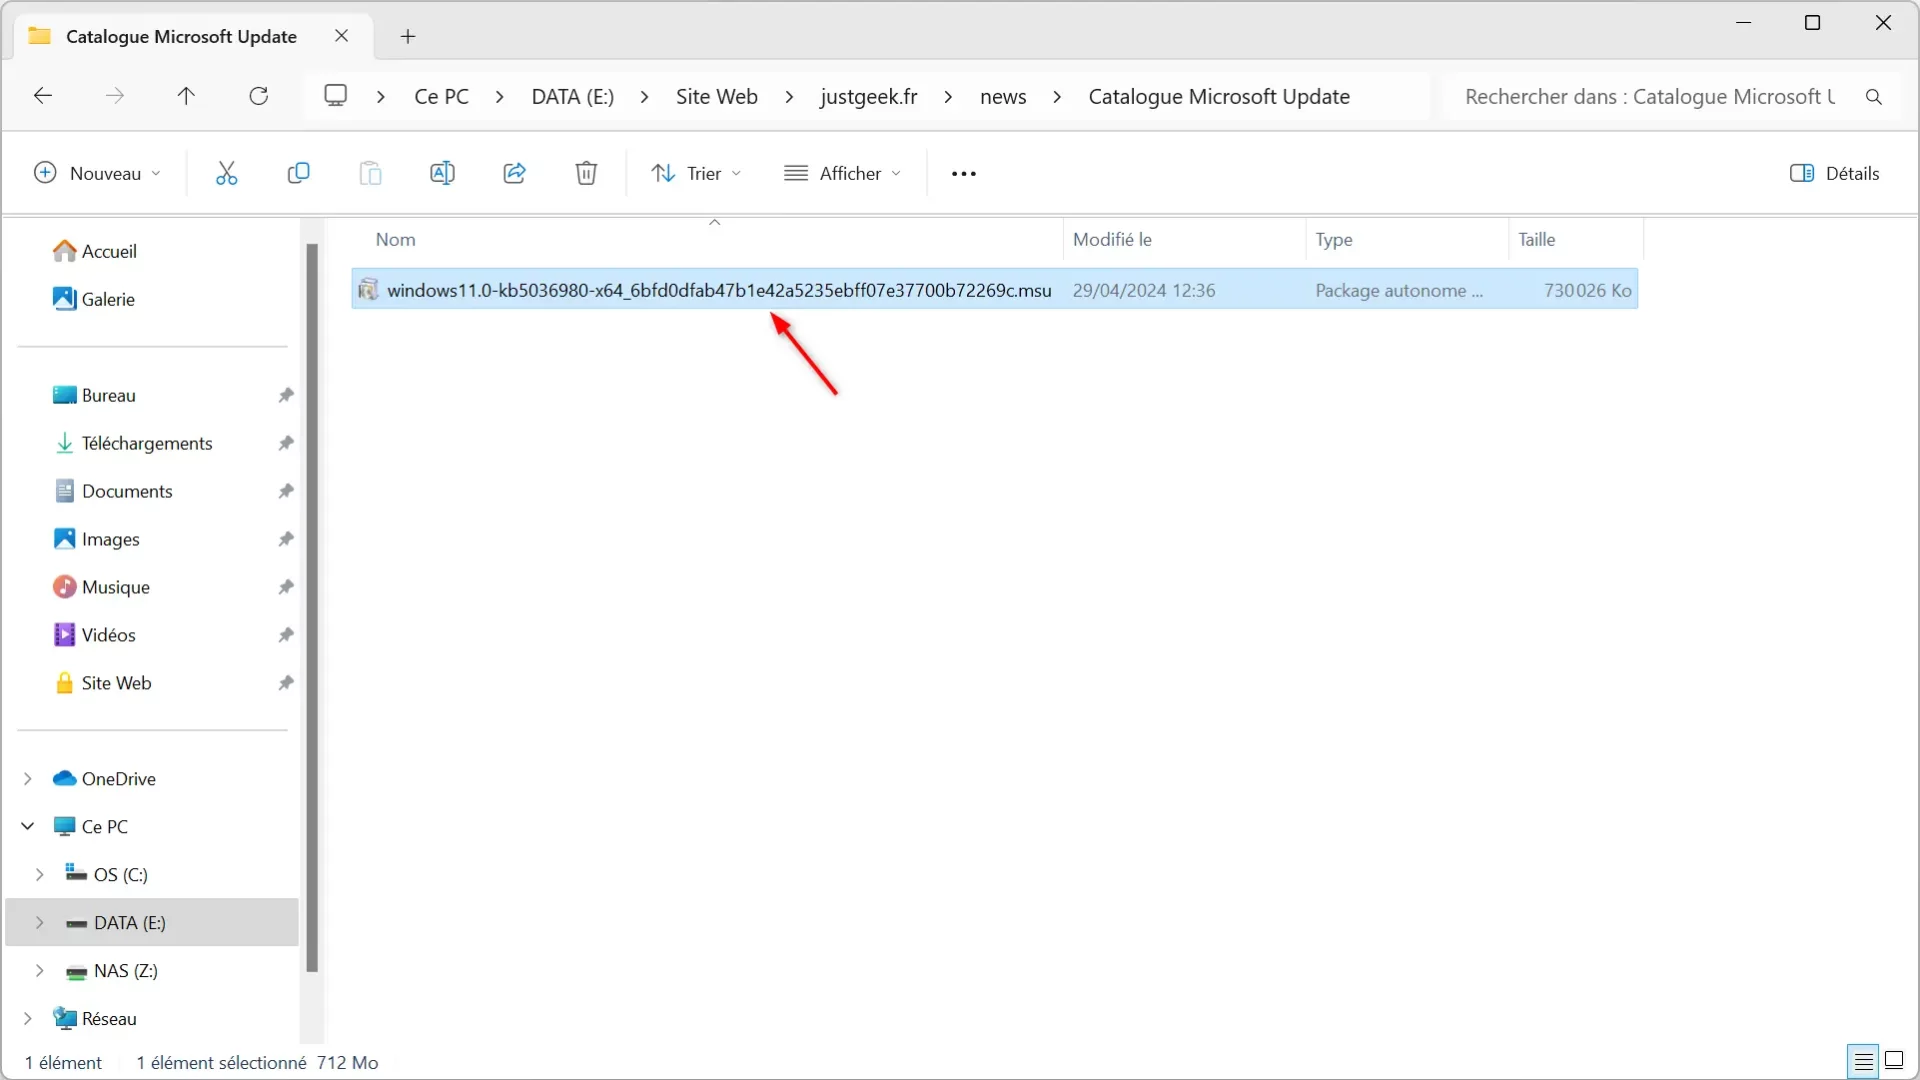1920x1080 pixels.
Task: Click the search box input field
Action: [x=1650, y=97]
